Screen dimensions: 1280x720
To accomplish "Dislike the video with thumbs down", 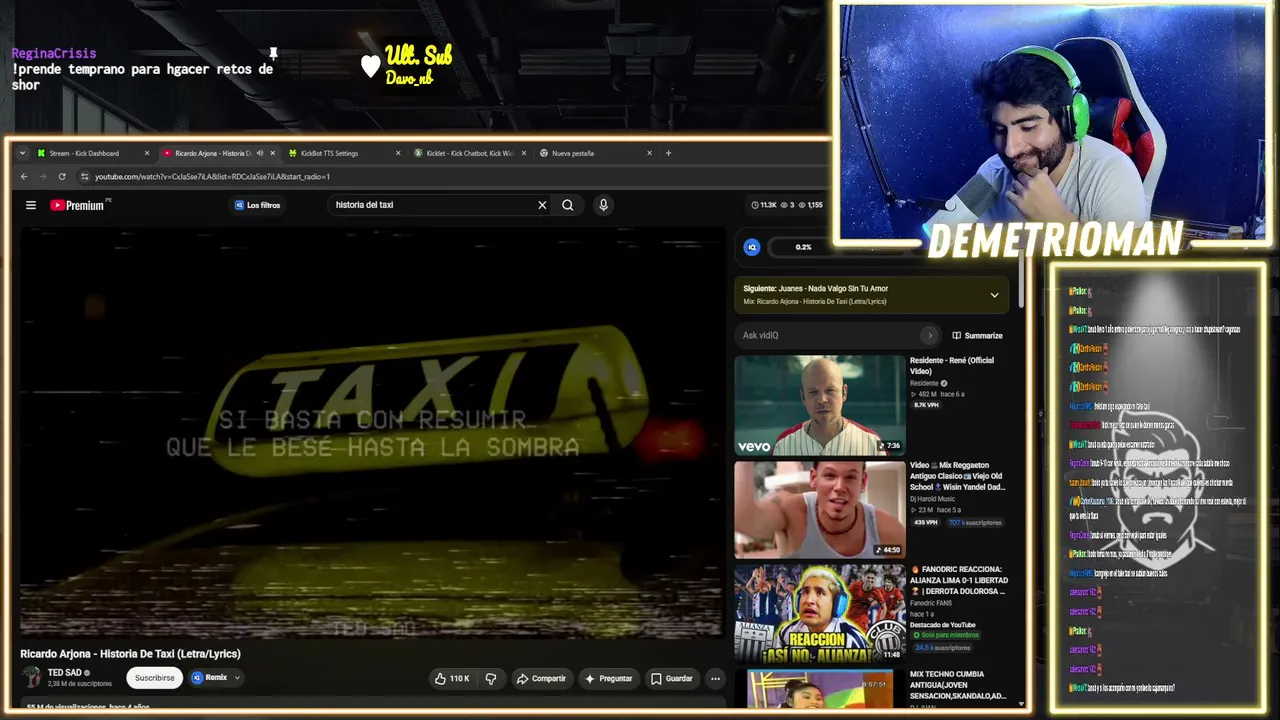I will click(491, 678).
